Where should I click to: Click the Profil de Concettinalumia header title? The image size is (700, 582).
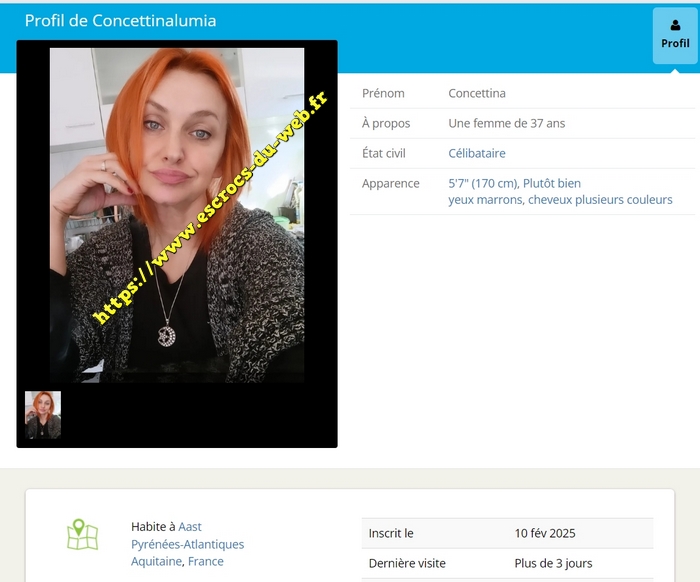coord(120,21)
